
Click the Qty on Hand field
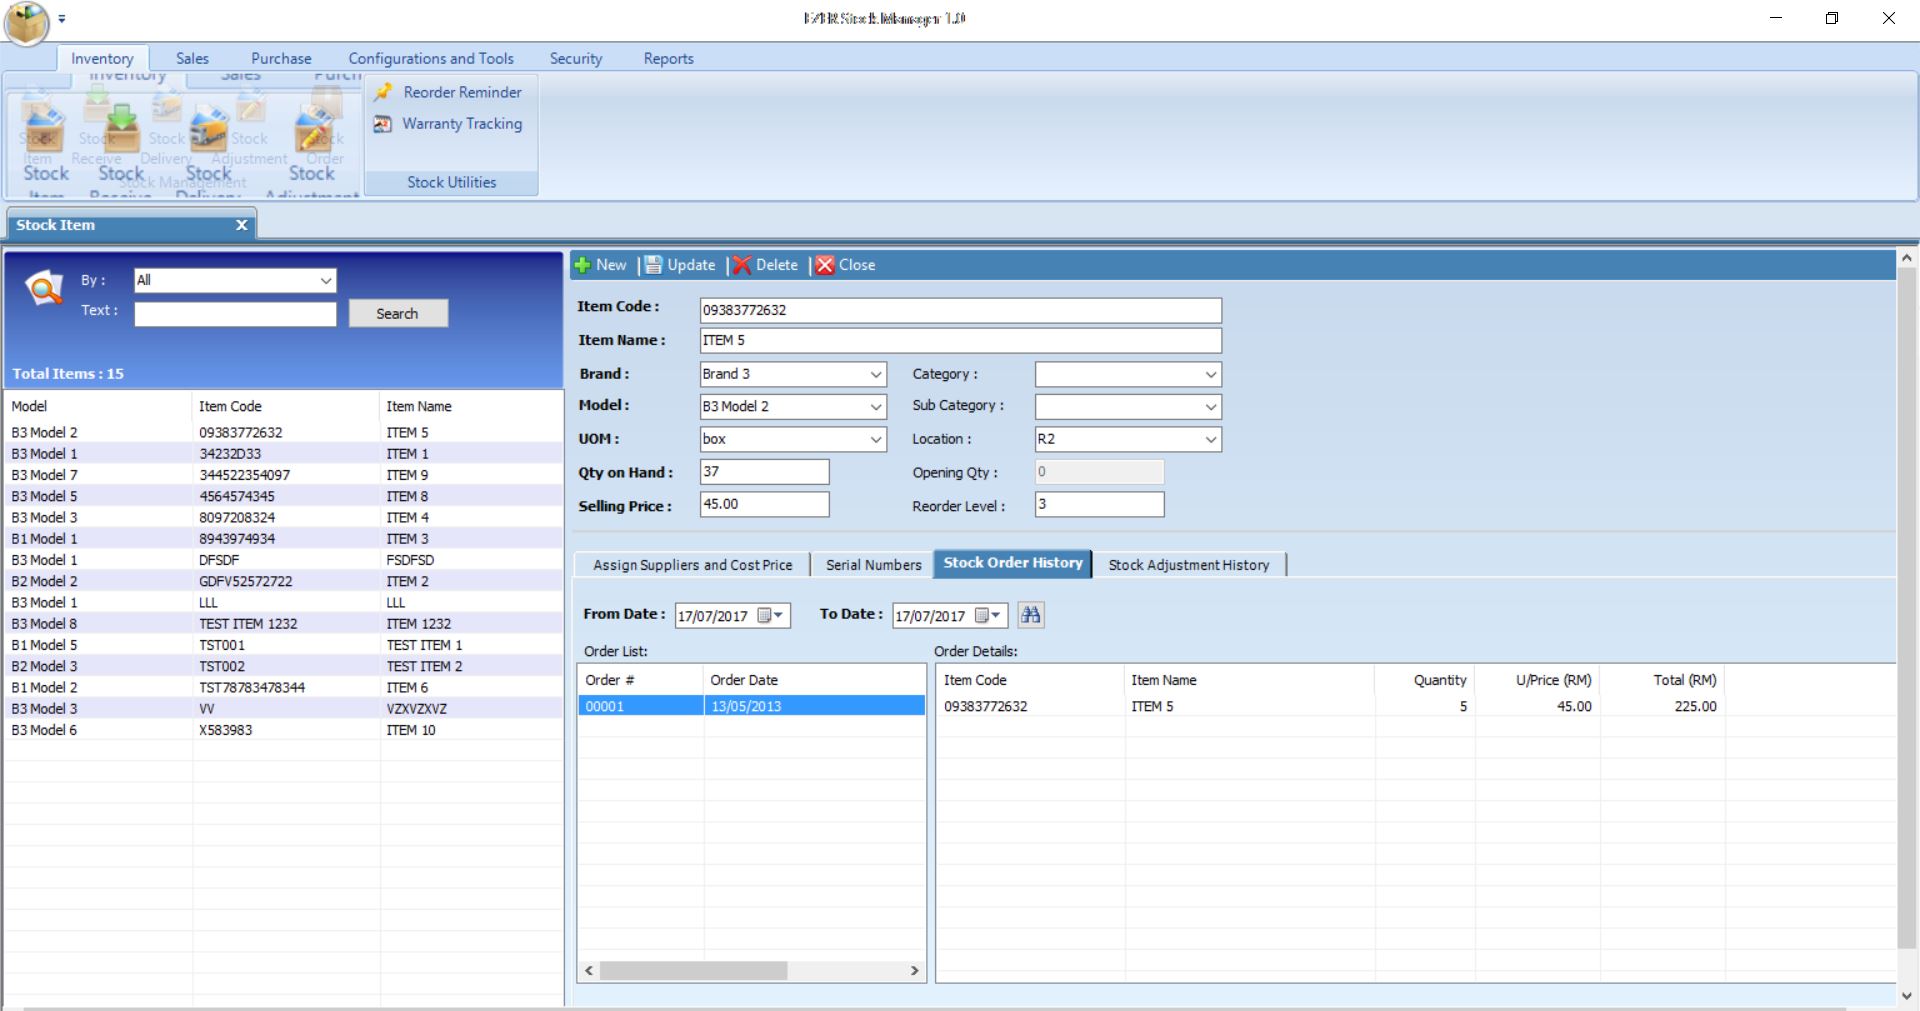[x=764, y=472]
